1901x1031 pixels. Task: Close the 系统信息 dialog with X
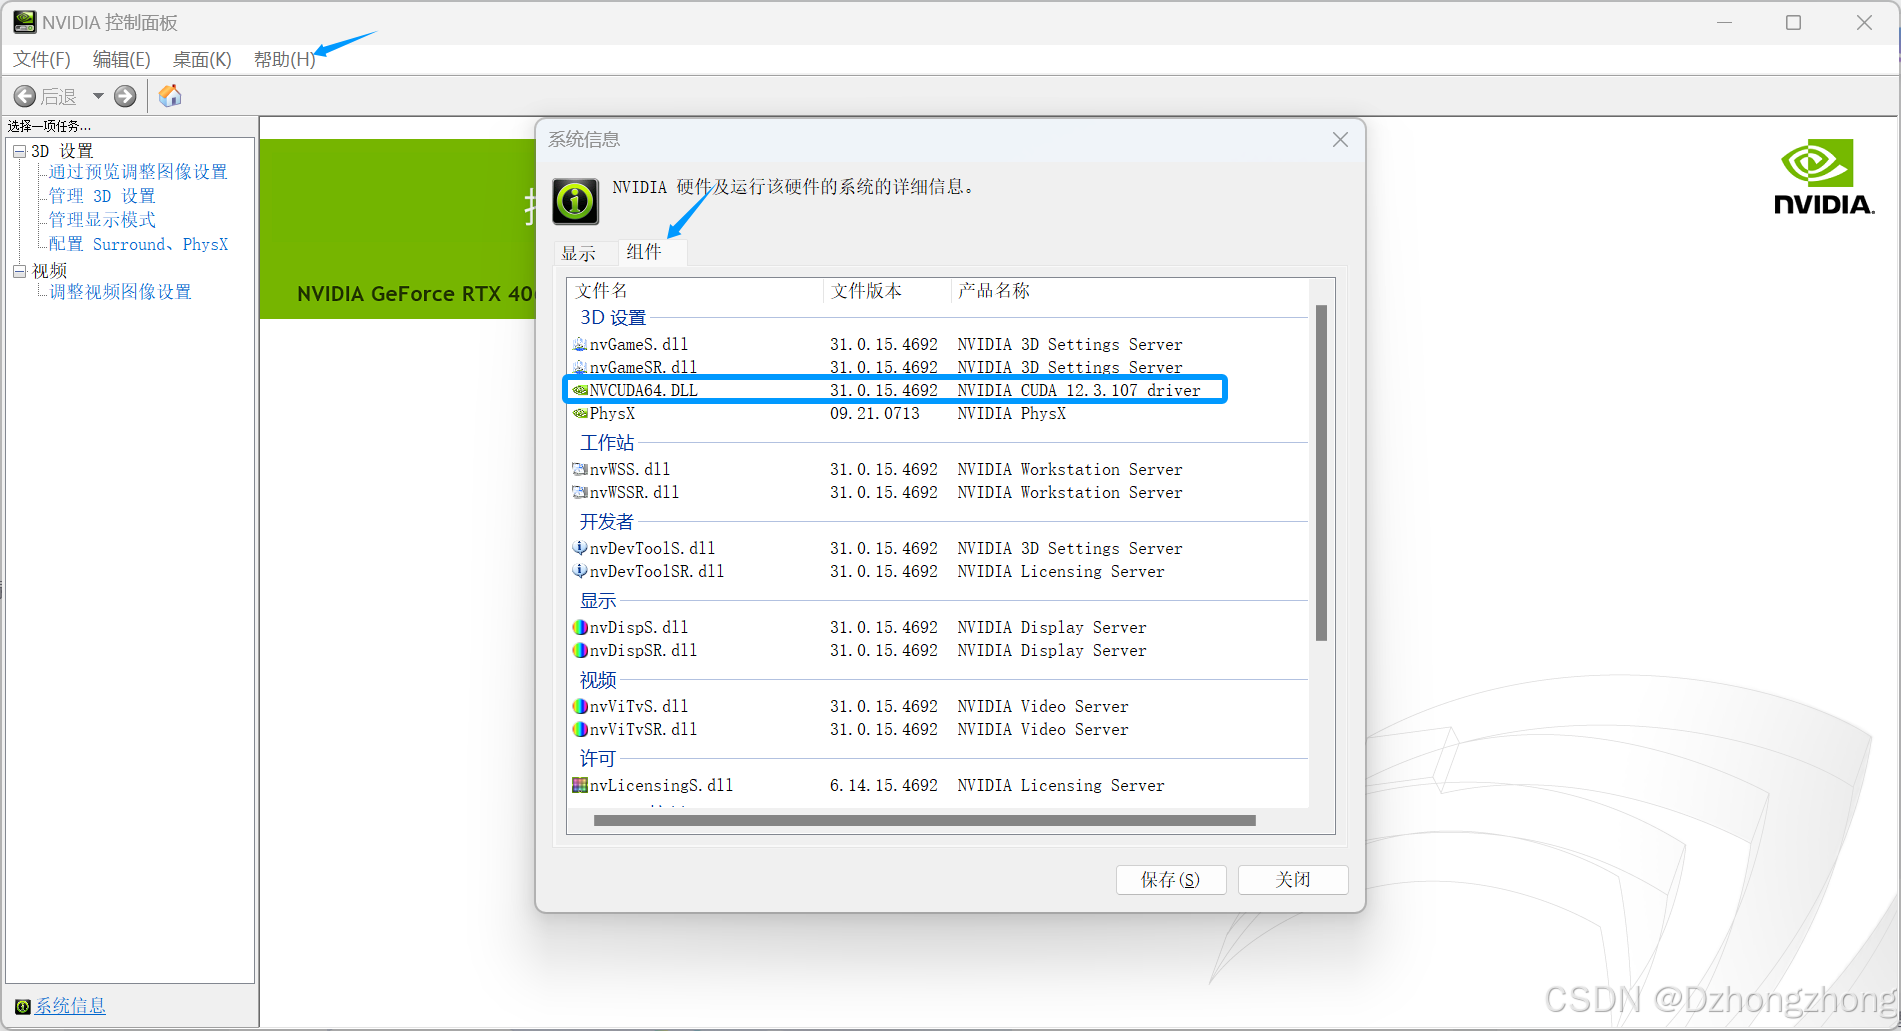1340,140
